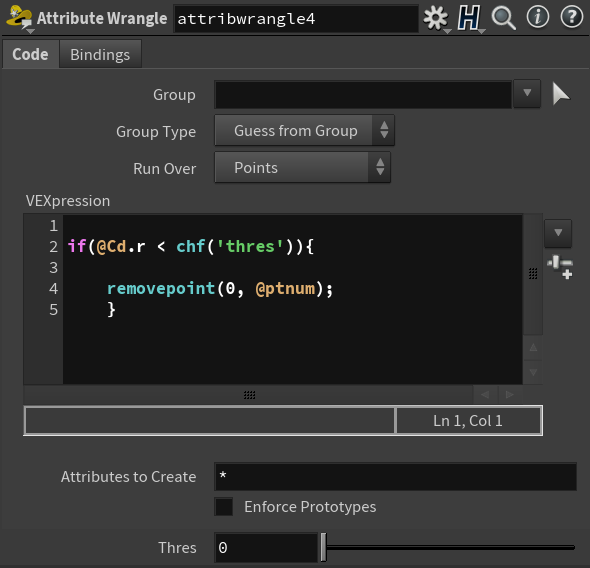This screenshot has width=590, height=568.
Task: Click the VEXpression label
Action: pos(68,201)
